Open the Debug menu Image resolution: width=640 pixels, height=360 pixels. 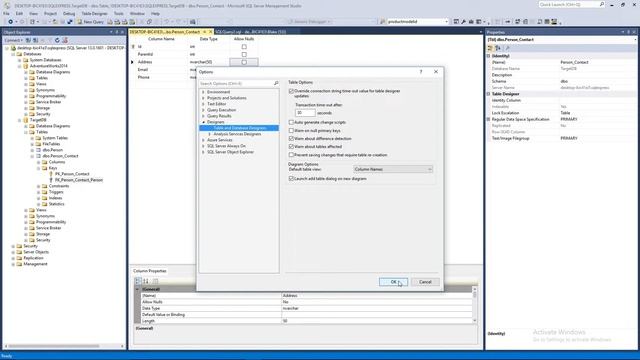[x=69, y=13]
